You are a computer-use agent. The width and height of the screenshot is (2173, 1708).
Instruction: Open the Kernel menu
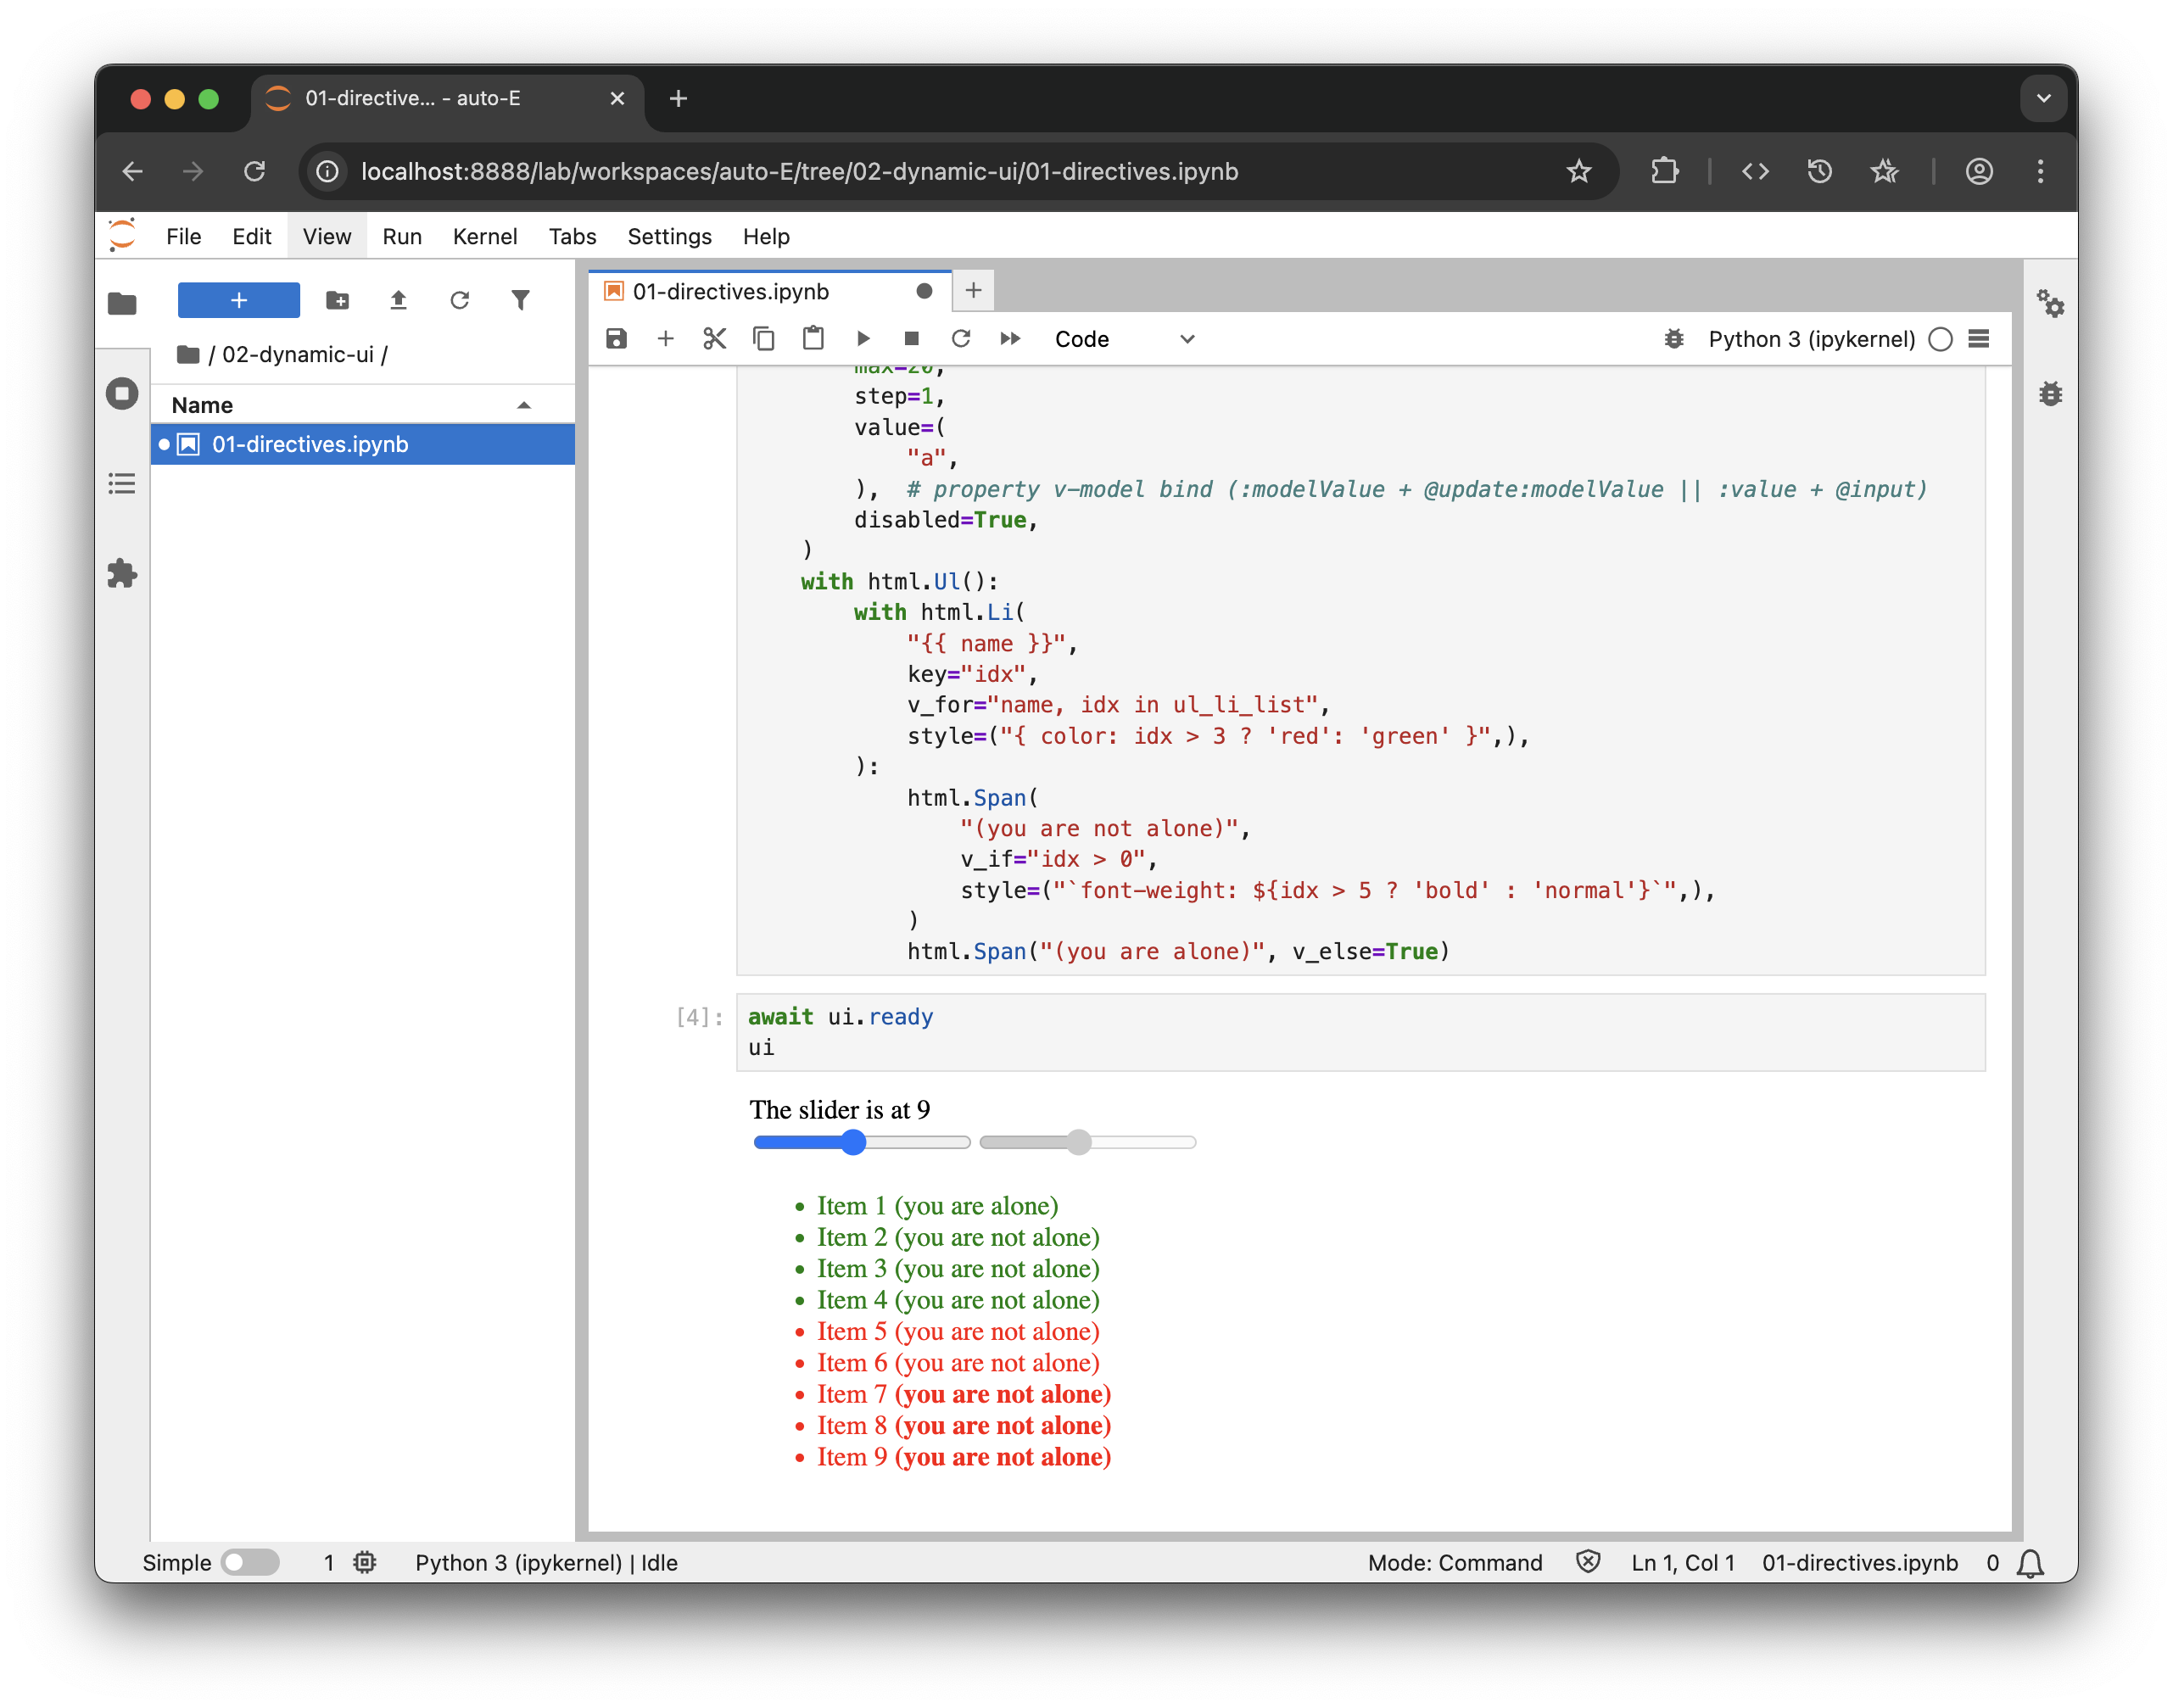pos(485,237)
